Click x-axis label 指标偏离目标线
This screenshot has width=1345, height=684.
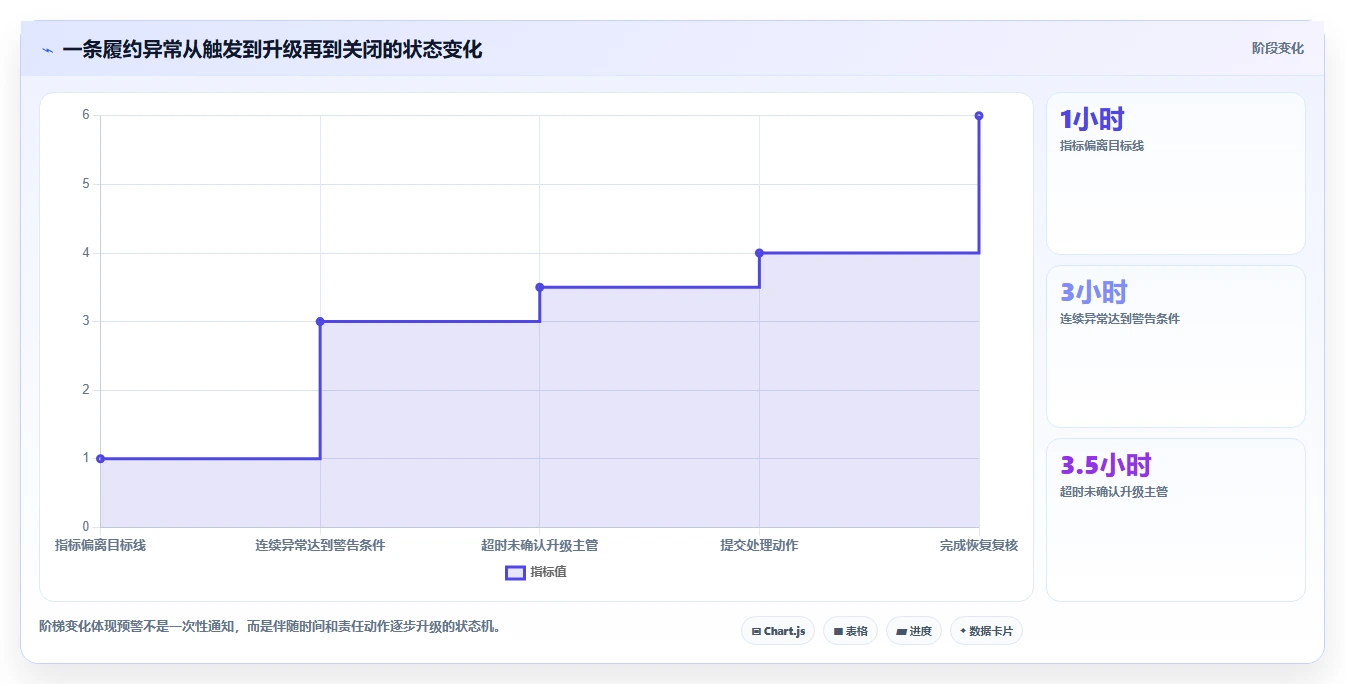(x=100, y=545)
